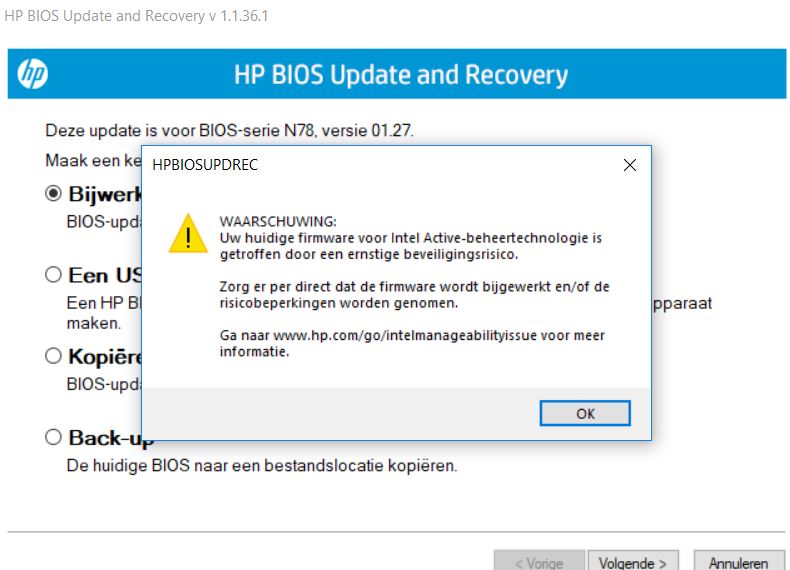The width and height of the screenshot is (790, 570).
Task: Click the Annuleren button
Action: click(739, 561)
